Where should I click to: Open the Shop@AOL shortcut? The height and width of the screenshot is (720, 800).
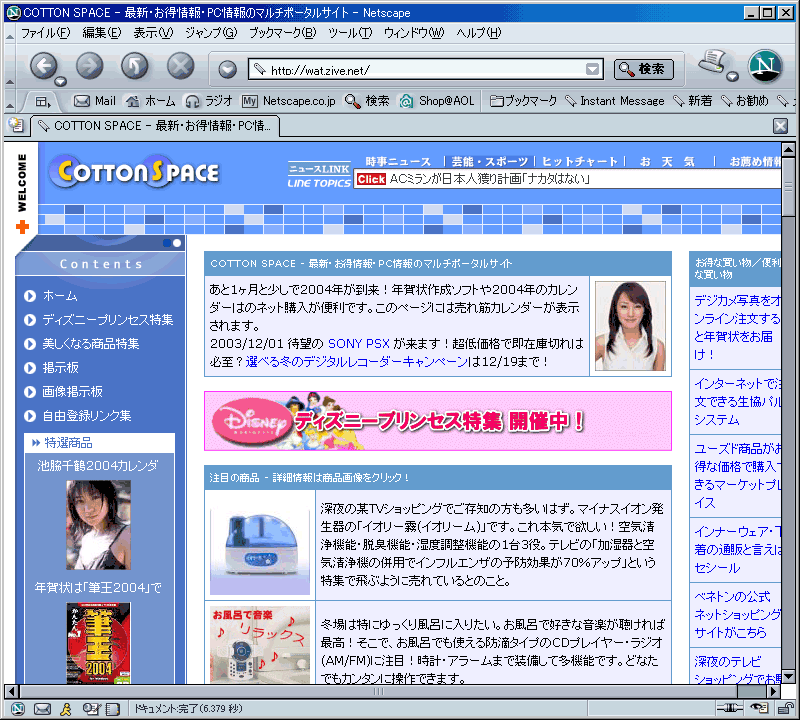click(437, 101)
